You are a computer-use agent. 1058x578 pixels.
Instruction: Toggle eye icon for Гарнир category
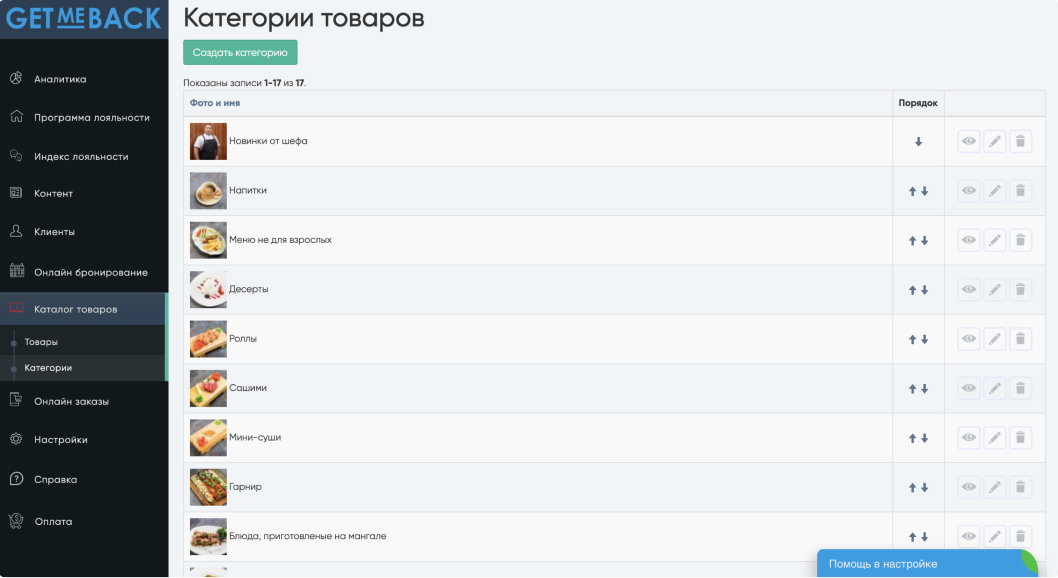coord(968,487)
